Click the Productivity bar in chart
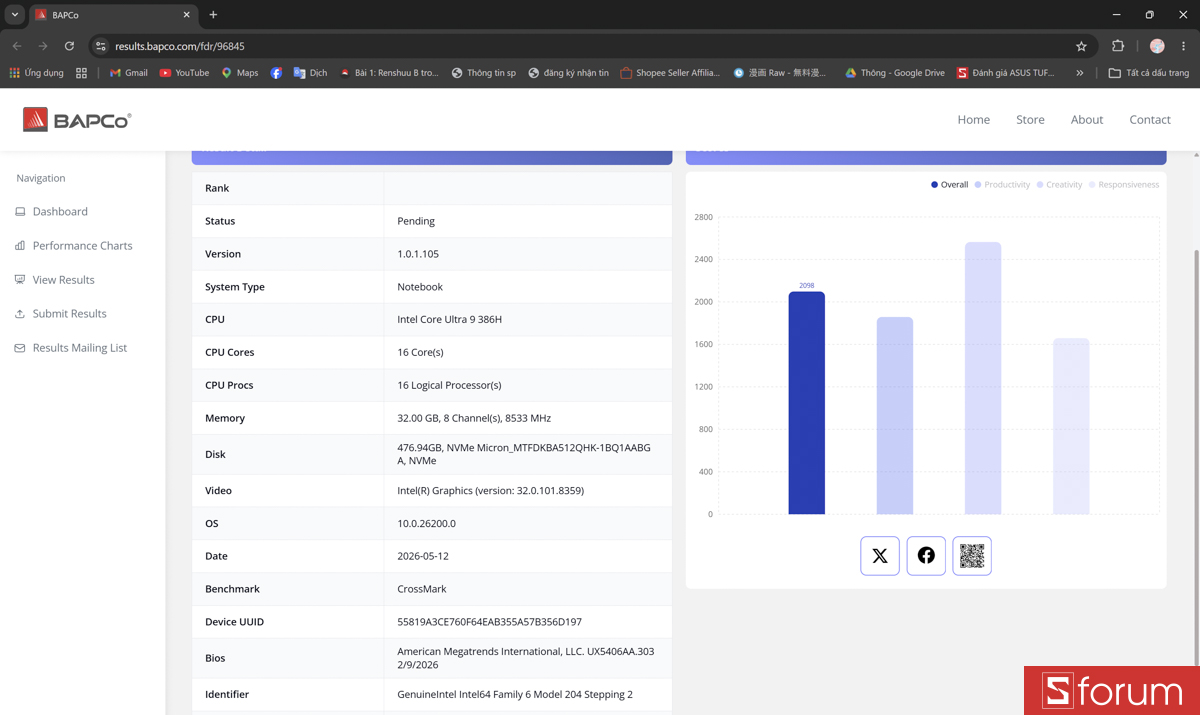1200x715 pixels. (x=895, y=416)
